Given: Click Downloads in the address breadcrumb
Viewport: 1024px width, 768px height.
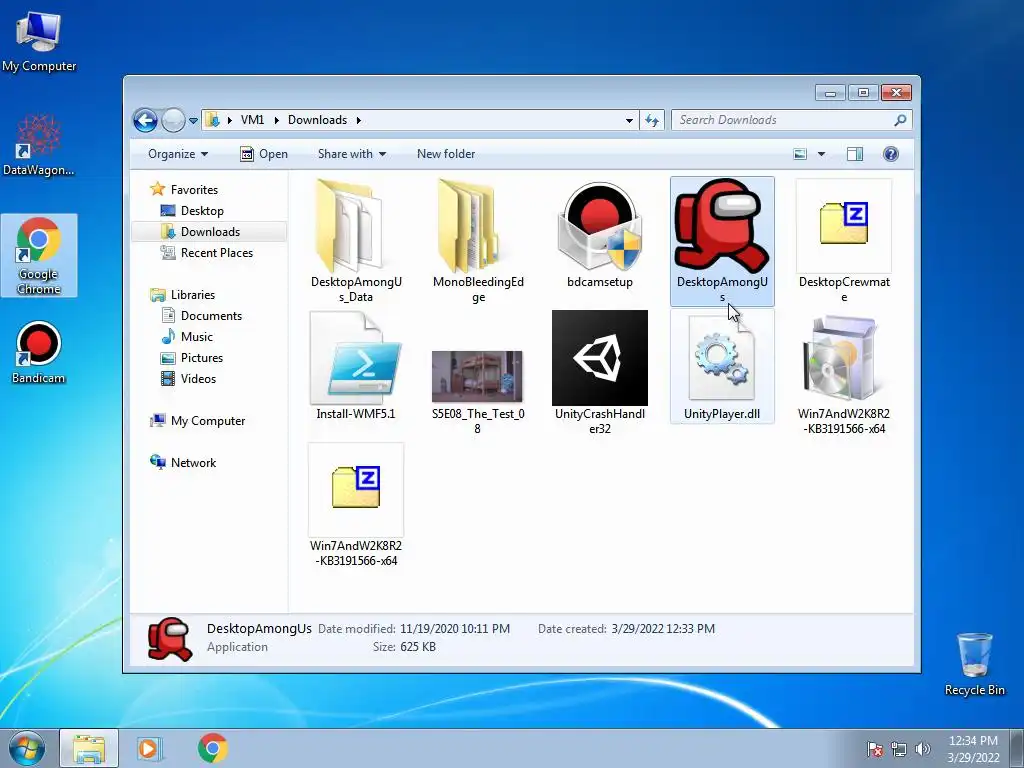Looking at the screenshot, I should (x=317, y=120).
